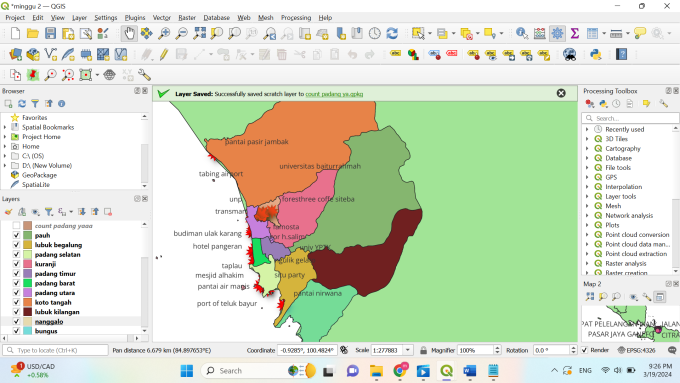Click the Zoom Full extent icon
Image resolution: width=680 pixels, height=383 pixels.
point(199,33)
